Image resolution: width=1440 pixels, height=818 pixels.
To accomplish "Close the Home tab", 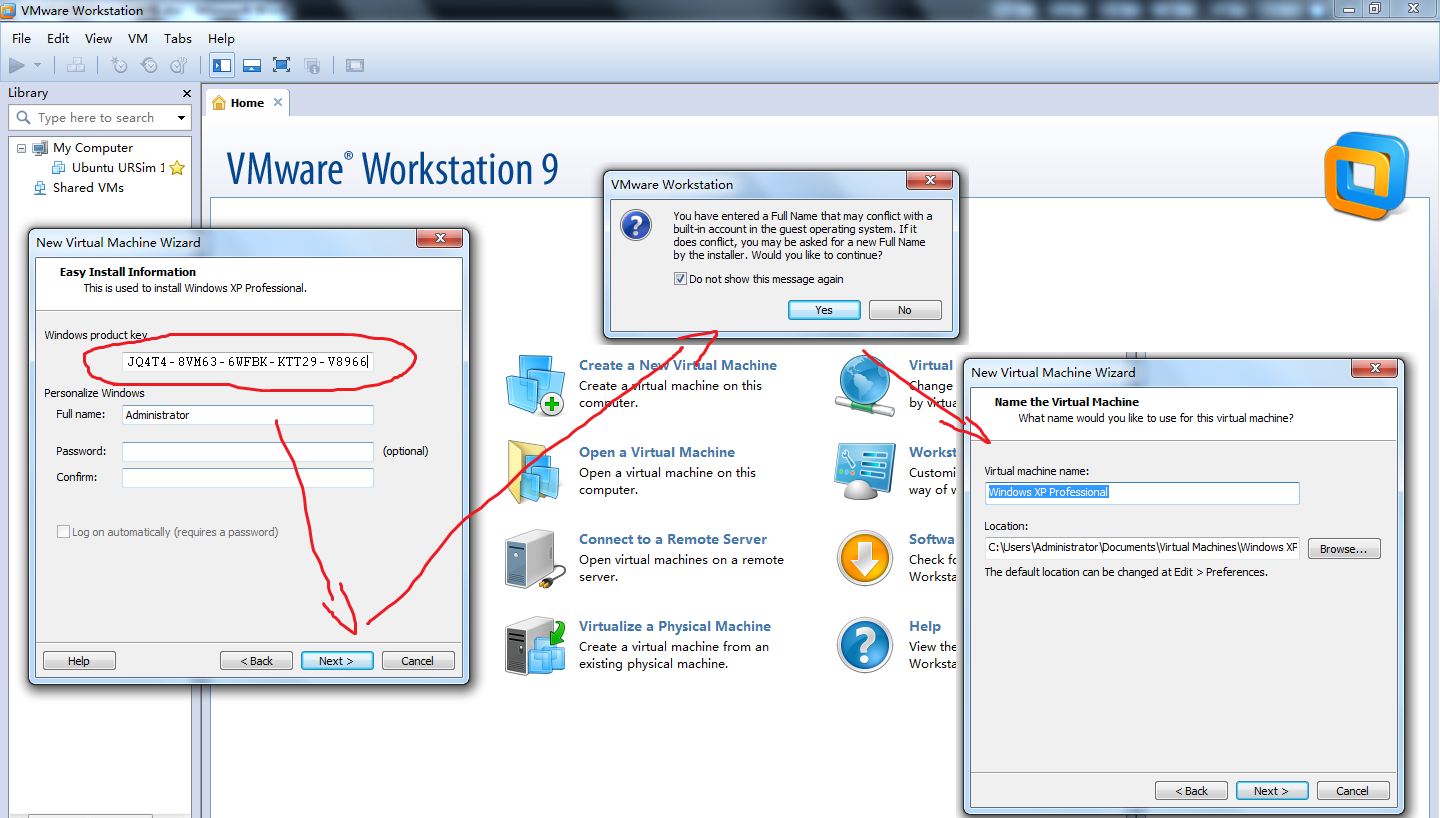I will point(278,102).
